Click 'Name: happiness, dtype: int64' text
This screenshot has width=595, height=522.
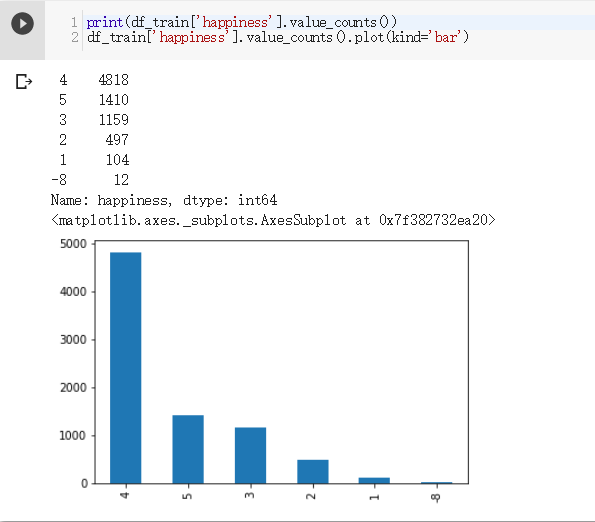[164, 200]
